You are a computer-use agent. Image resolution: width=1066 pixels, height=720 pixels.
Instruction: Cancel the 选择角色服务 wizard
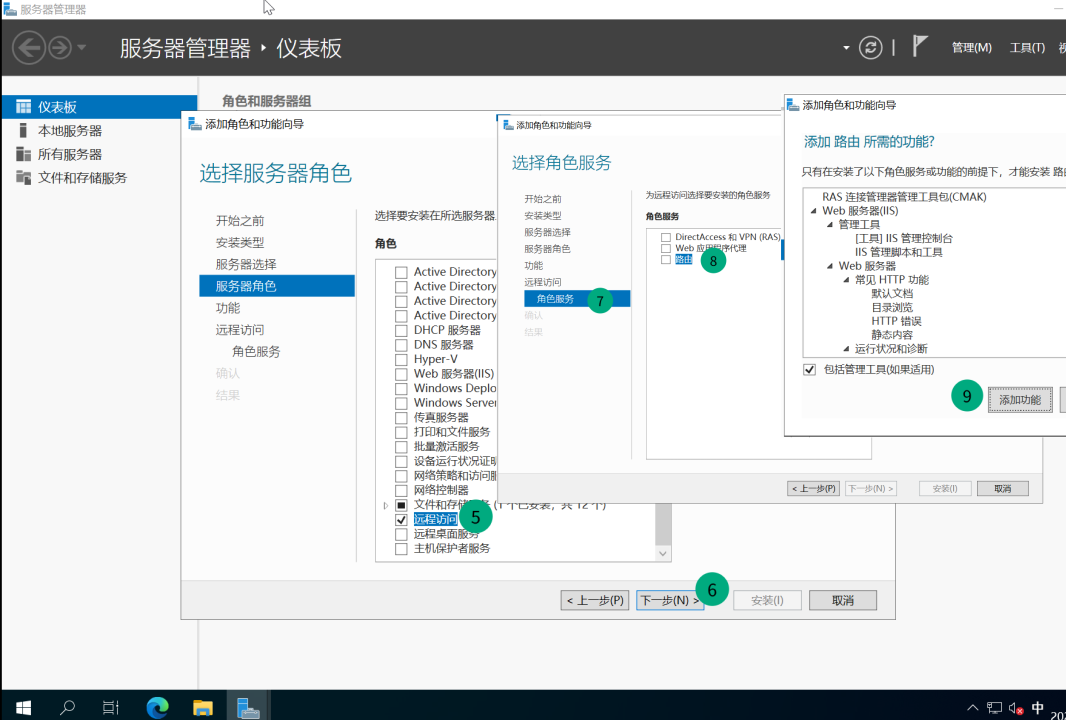click(1002, 488)
